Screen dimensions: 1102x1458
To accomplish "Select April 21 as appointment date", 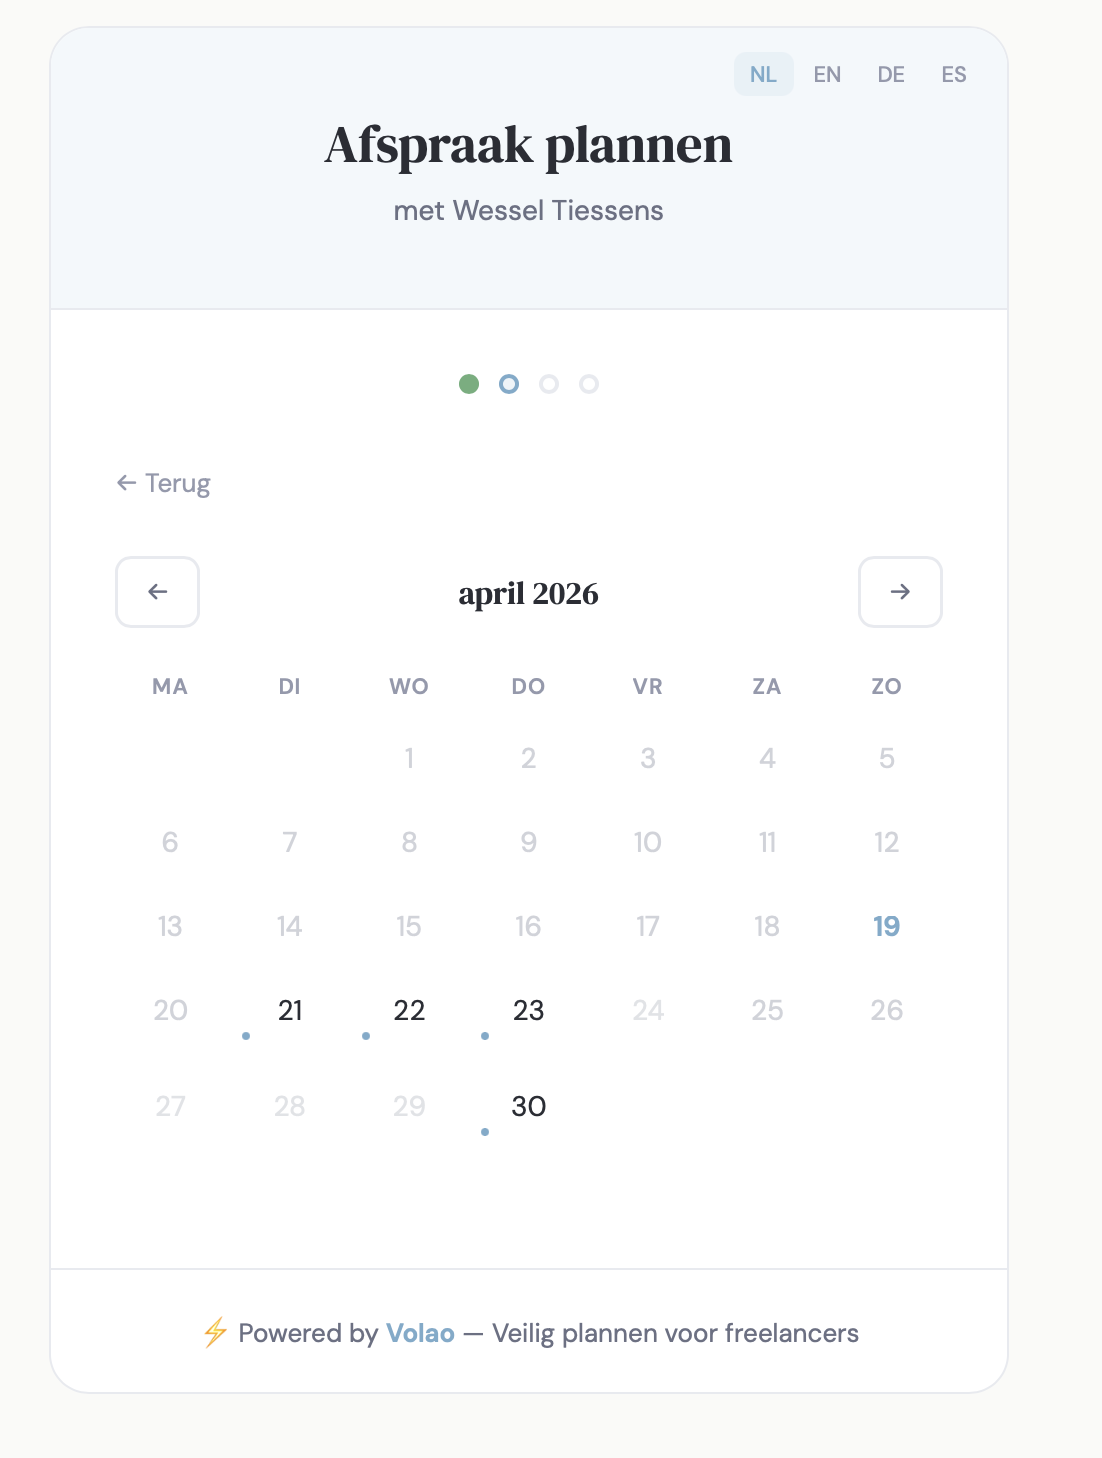I will [290, 1011].
